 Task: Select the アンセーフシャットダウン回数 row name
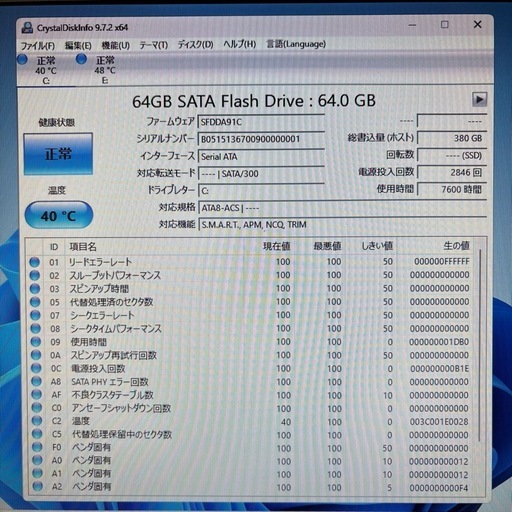click(x=121, y=408)
